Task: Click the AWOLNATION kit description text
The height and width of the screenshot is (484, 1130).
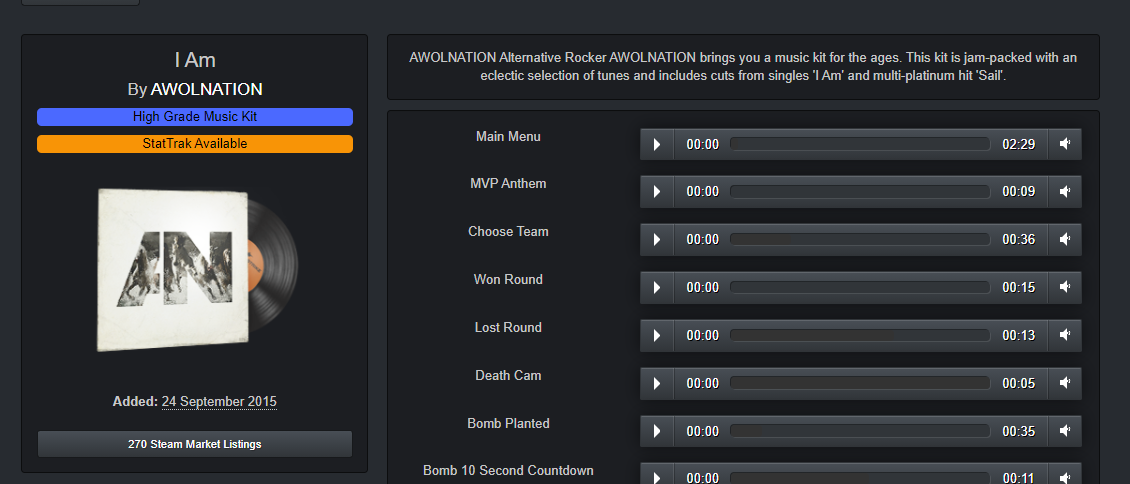Action: click(743, 66)
